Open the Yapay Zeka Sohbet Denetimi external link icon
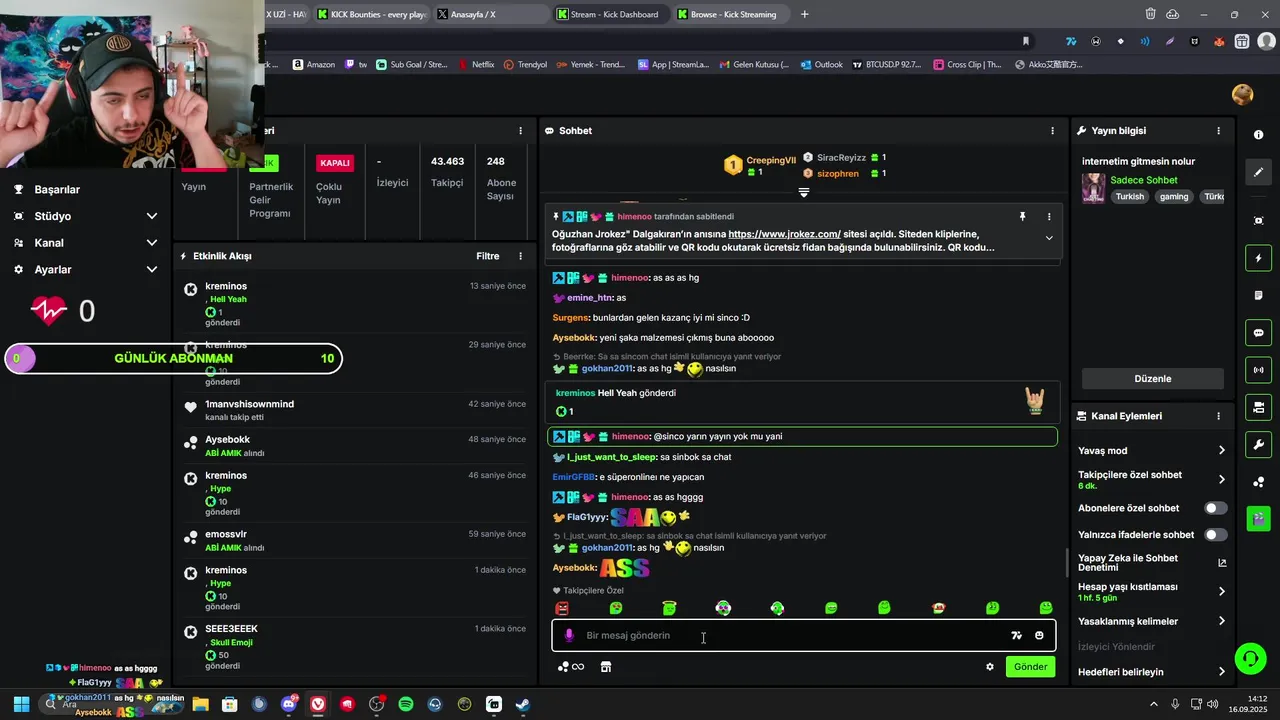 tap(1221, 563)
